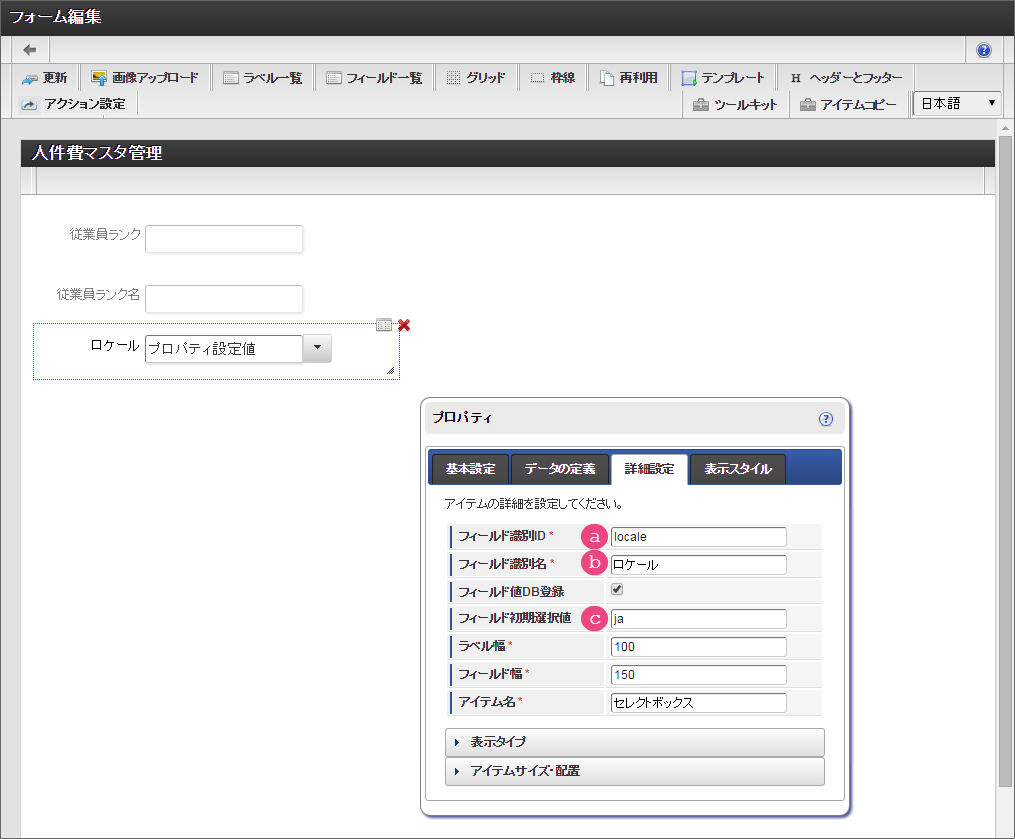The height and width of the screenshot is (839, 1015).
Task: Expand the 表示タイプ section
Action: [x=634, y=742]
